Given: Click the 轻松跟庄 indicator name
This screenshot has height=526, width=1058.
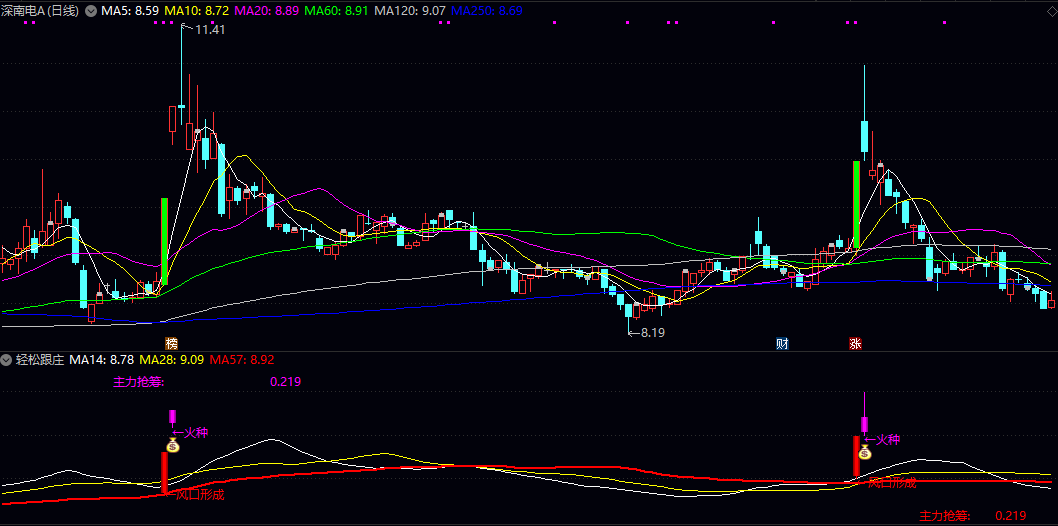Looking at the screenshot, I should pos(40,360).
